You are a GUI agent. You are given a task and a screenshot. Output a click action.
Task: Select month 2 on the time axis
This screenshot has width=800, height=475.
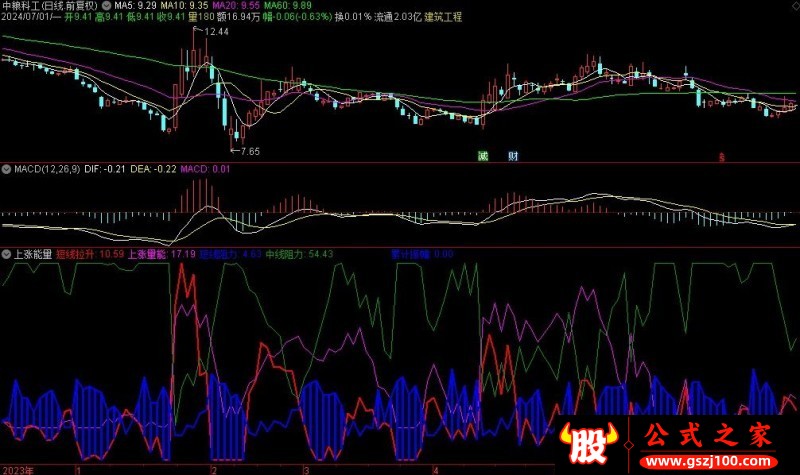click(214, 470)
